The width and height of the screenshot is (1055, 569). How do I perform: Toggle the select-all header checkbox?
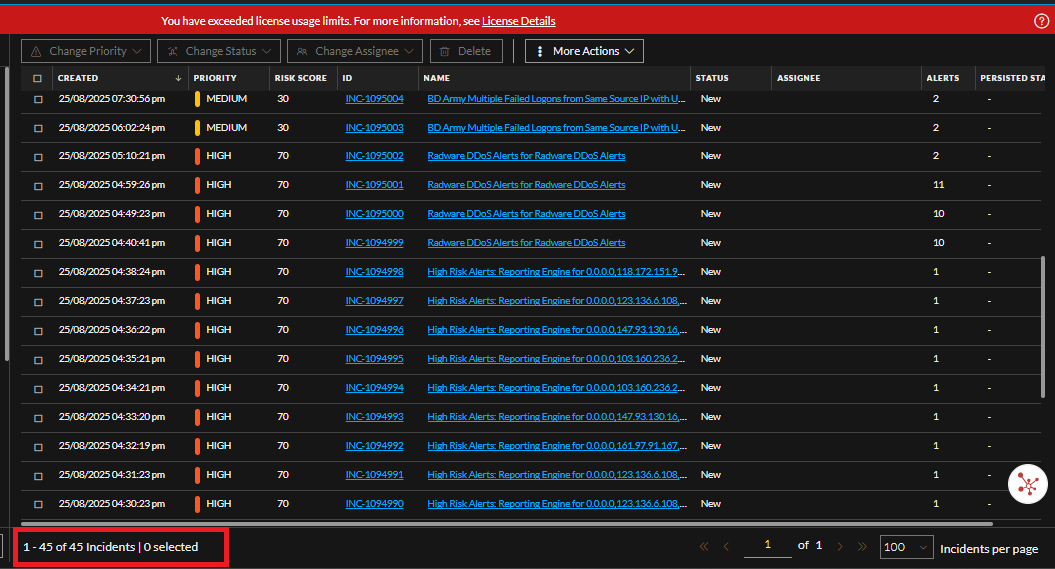[x=38, y=78]
